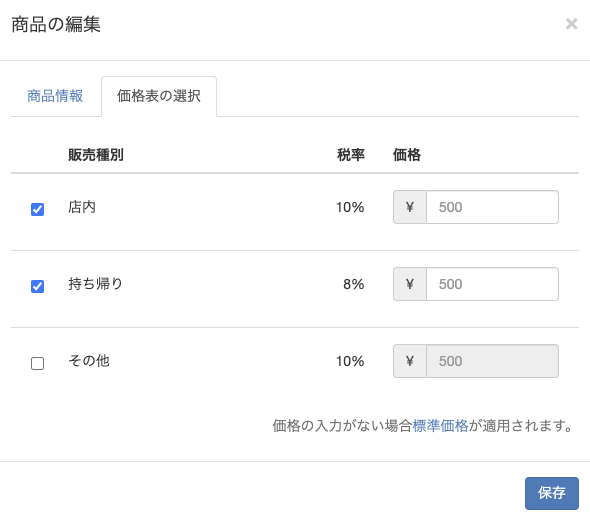The height and width of the screenshot is (522, 590).
Task: Click the yen symbol for その他 price
Action: [410, 361]
